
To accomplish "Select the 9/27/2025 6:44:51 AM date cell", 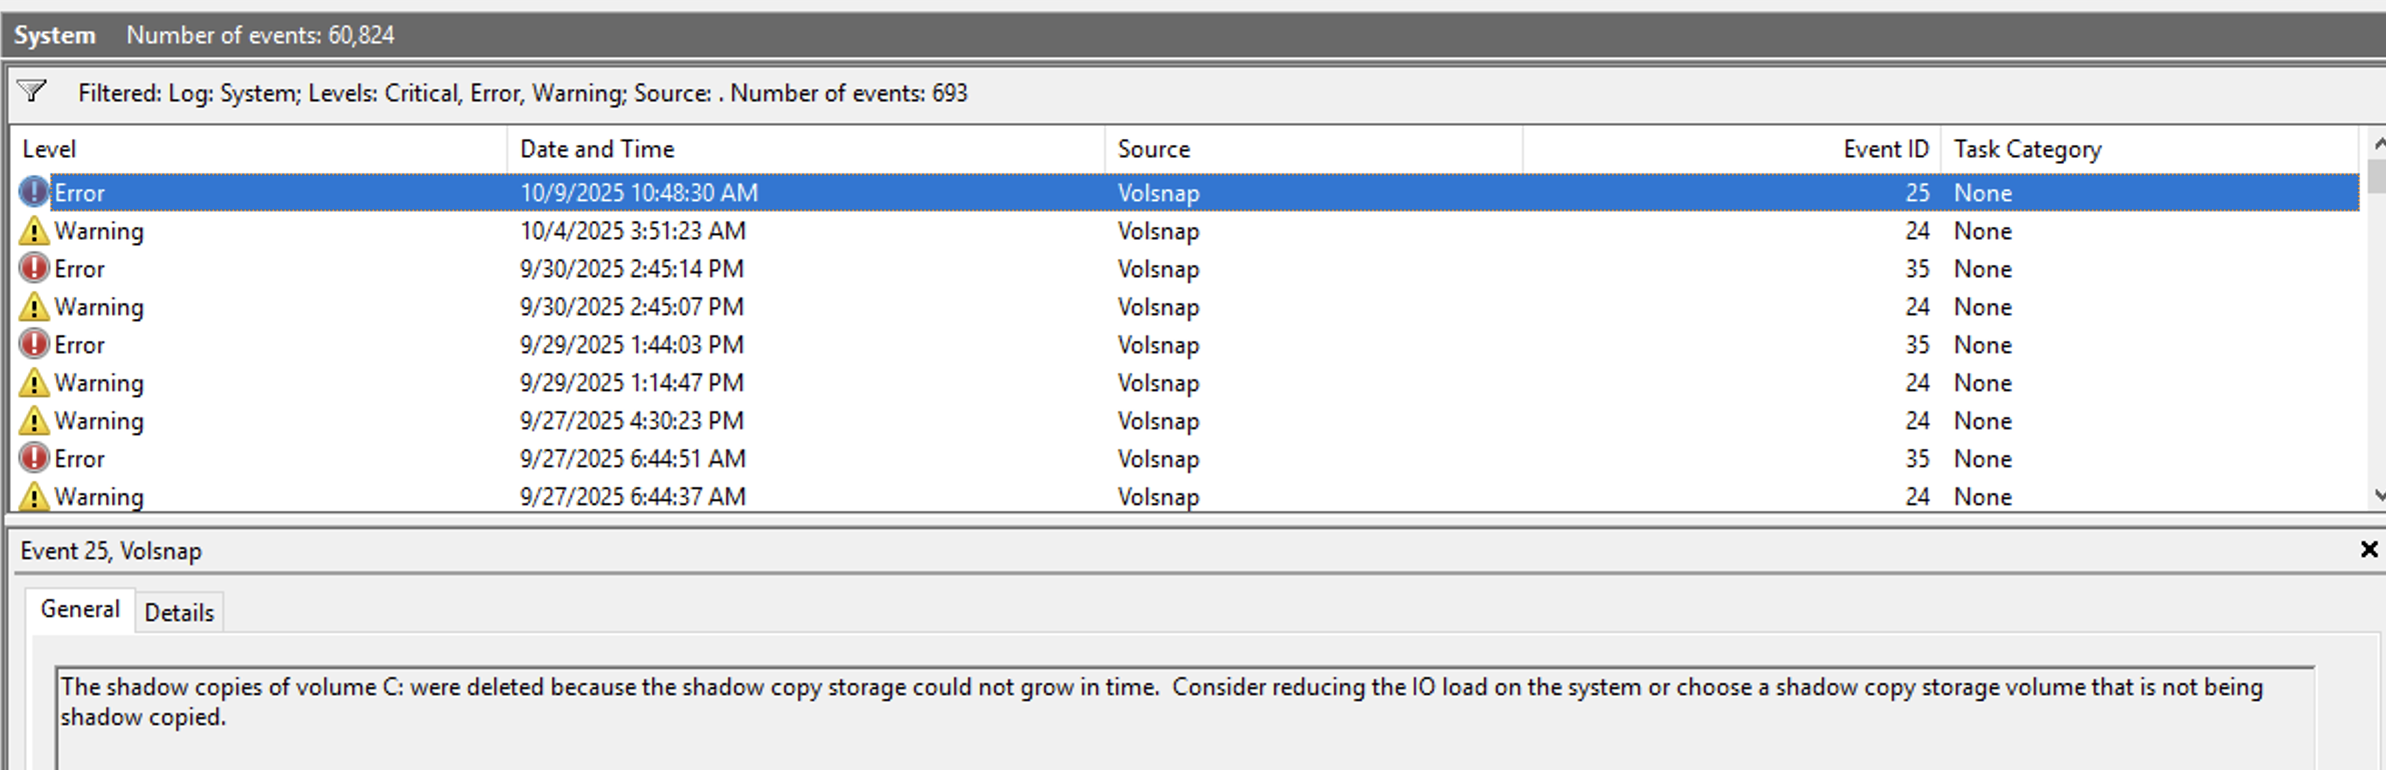I will pos(633,459).
